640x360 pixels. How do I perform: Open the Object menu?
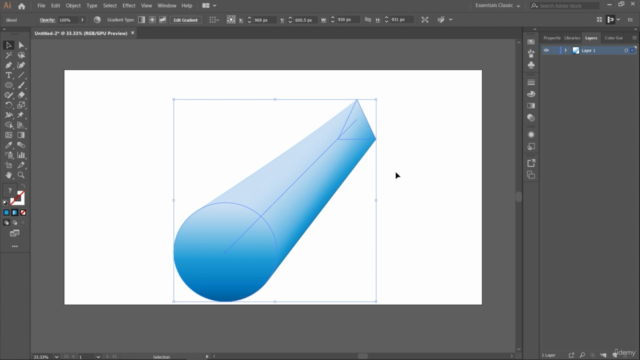[x=73, y=6]
